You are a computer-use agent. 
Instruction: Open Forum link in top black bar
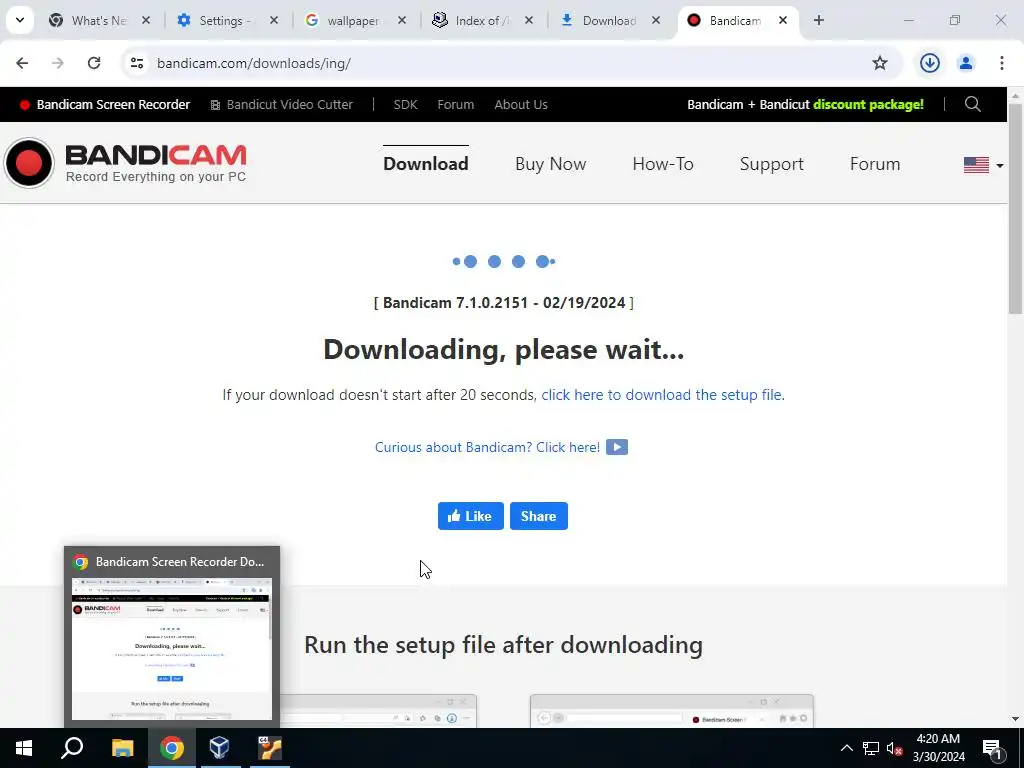click(455, 104)
